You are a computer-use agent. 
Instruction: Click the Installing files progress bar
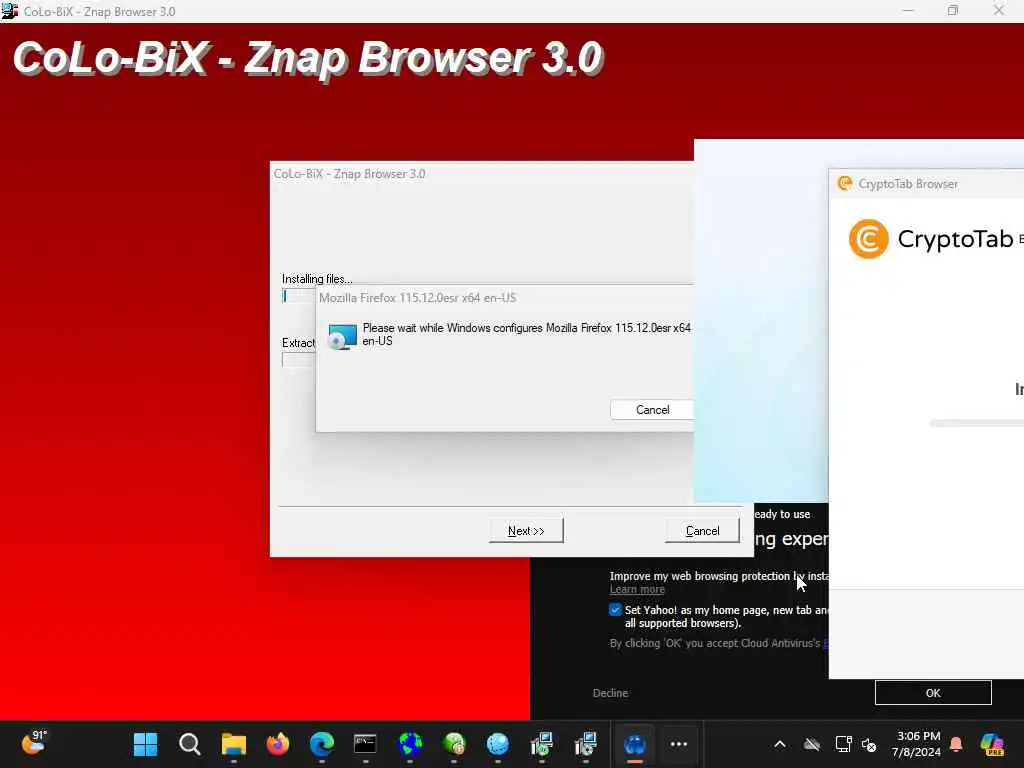298,296
